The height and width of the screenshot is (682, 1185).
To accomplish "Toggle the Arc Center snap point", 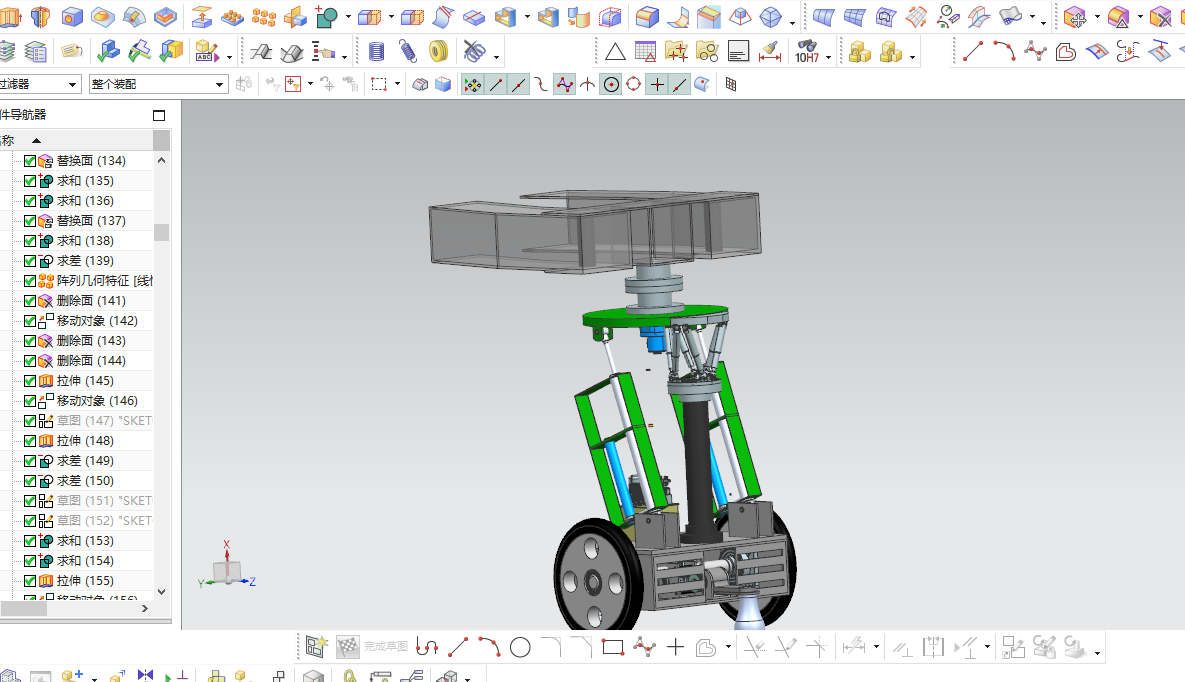I will [x=611, y=85].
